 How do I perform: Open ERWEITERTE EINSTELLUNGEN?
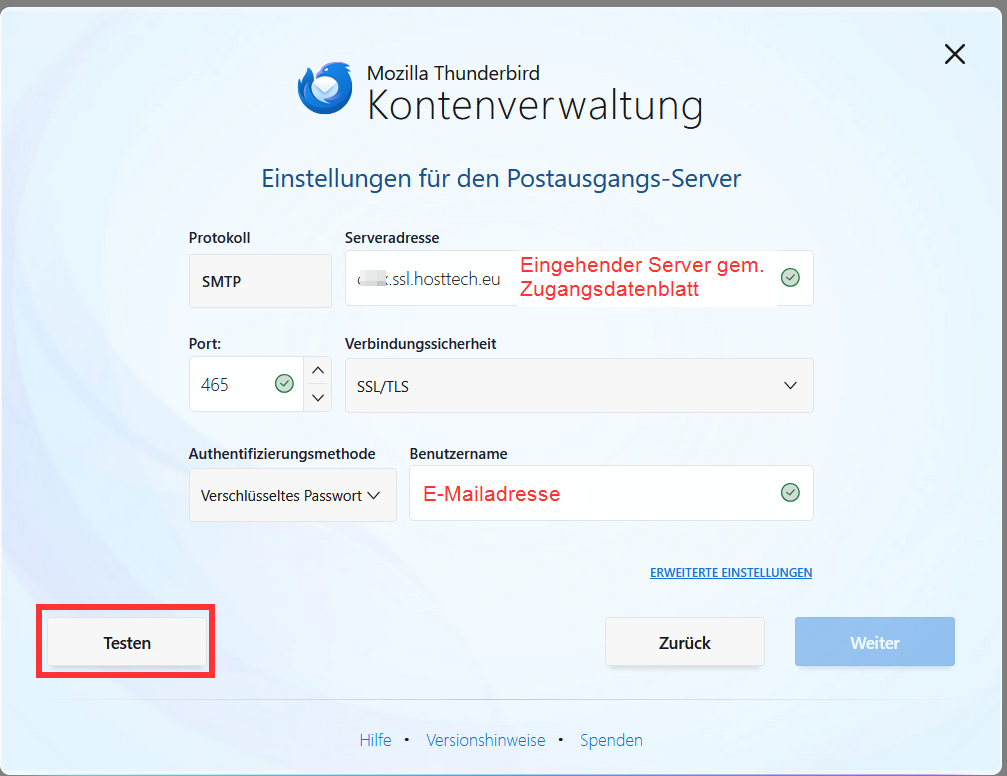pyautogui.click(x=731, y=572)
